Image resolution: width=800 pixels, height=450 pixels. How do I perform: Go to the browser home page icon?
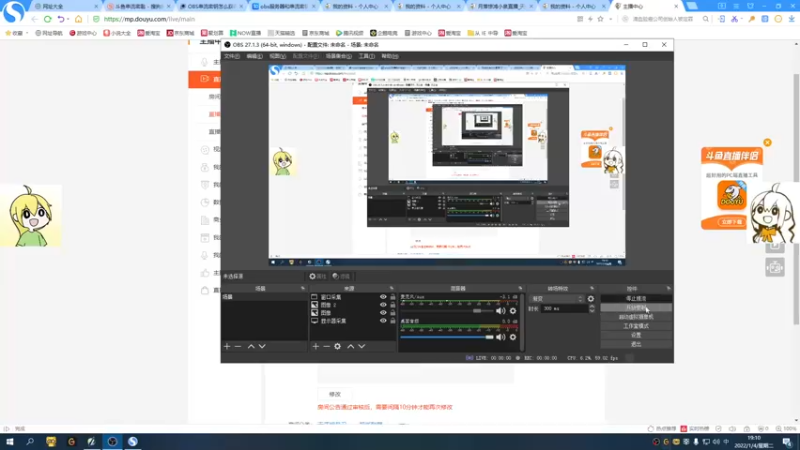pyautogui.click(x=78, y=19)
